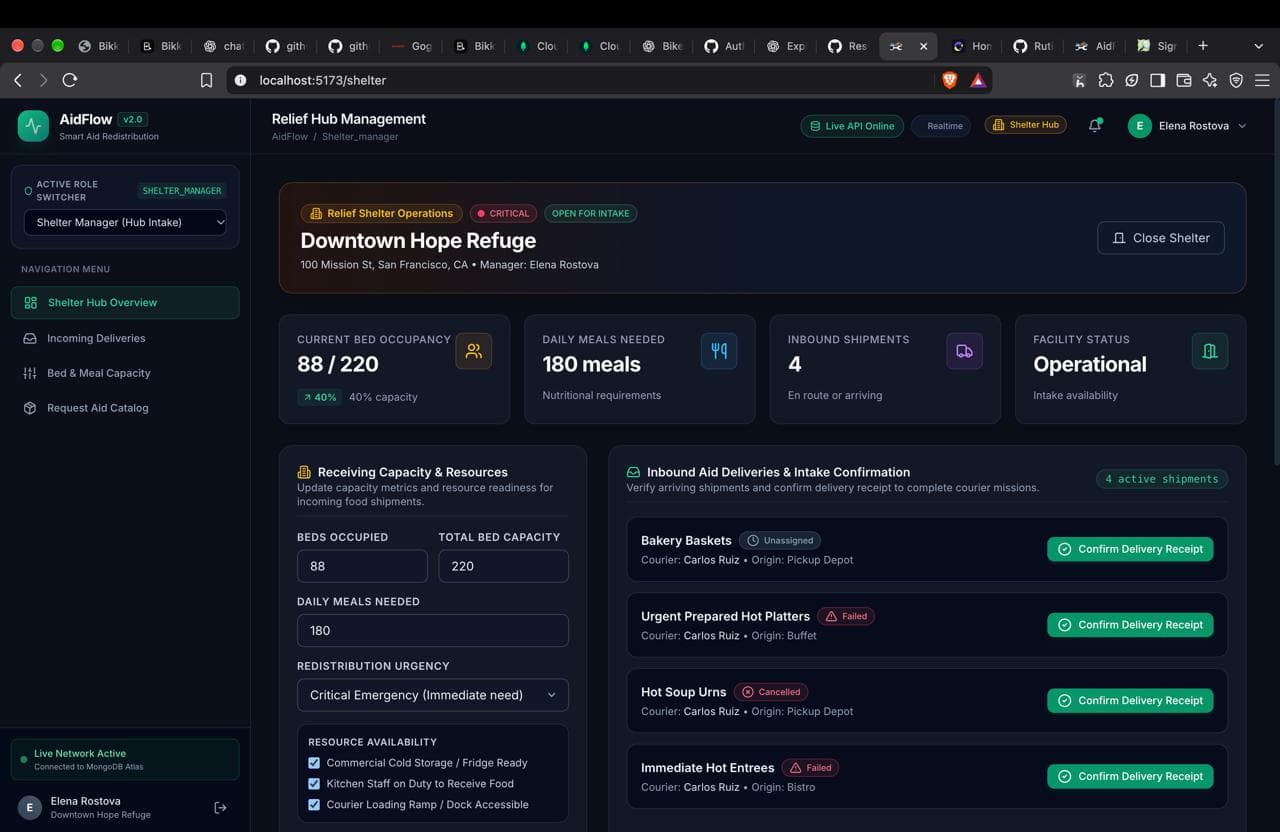Click the Unassigned tag on Bakery Baskets
Screen dimensions: 1280x832
[x=781, y=540]
